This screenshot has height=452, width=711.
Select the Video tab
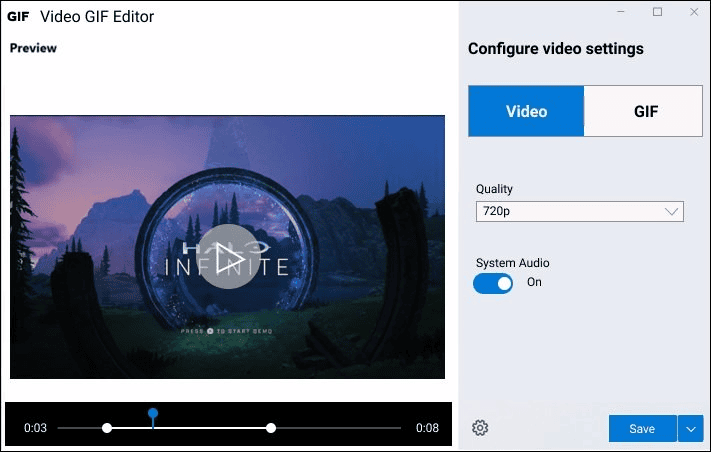526,111
